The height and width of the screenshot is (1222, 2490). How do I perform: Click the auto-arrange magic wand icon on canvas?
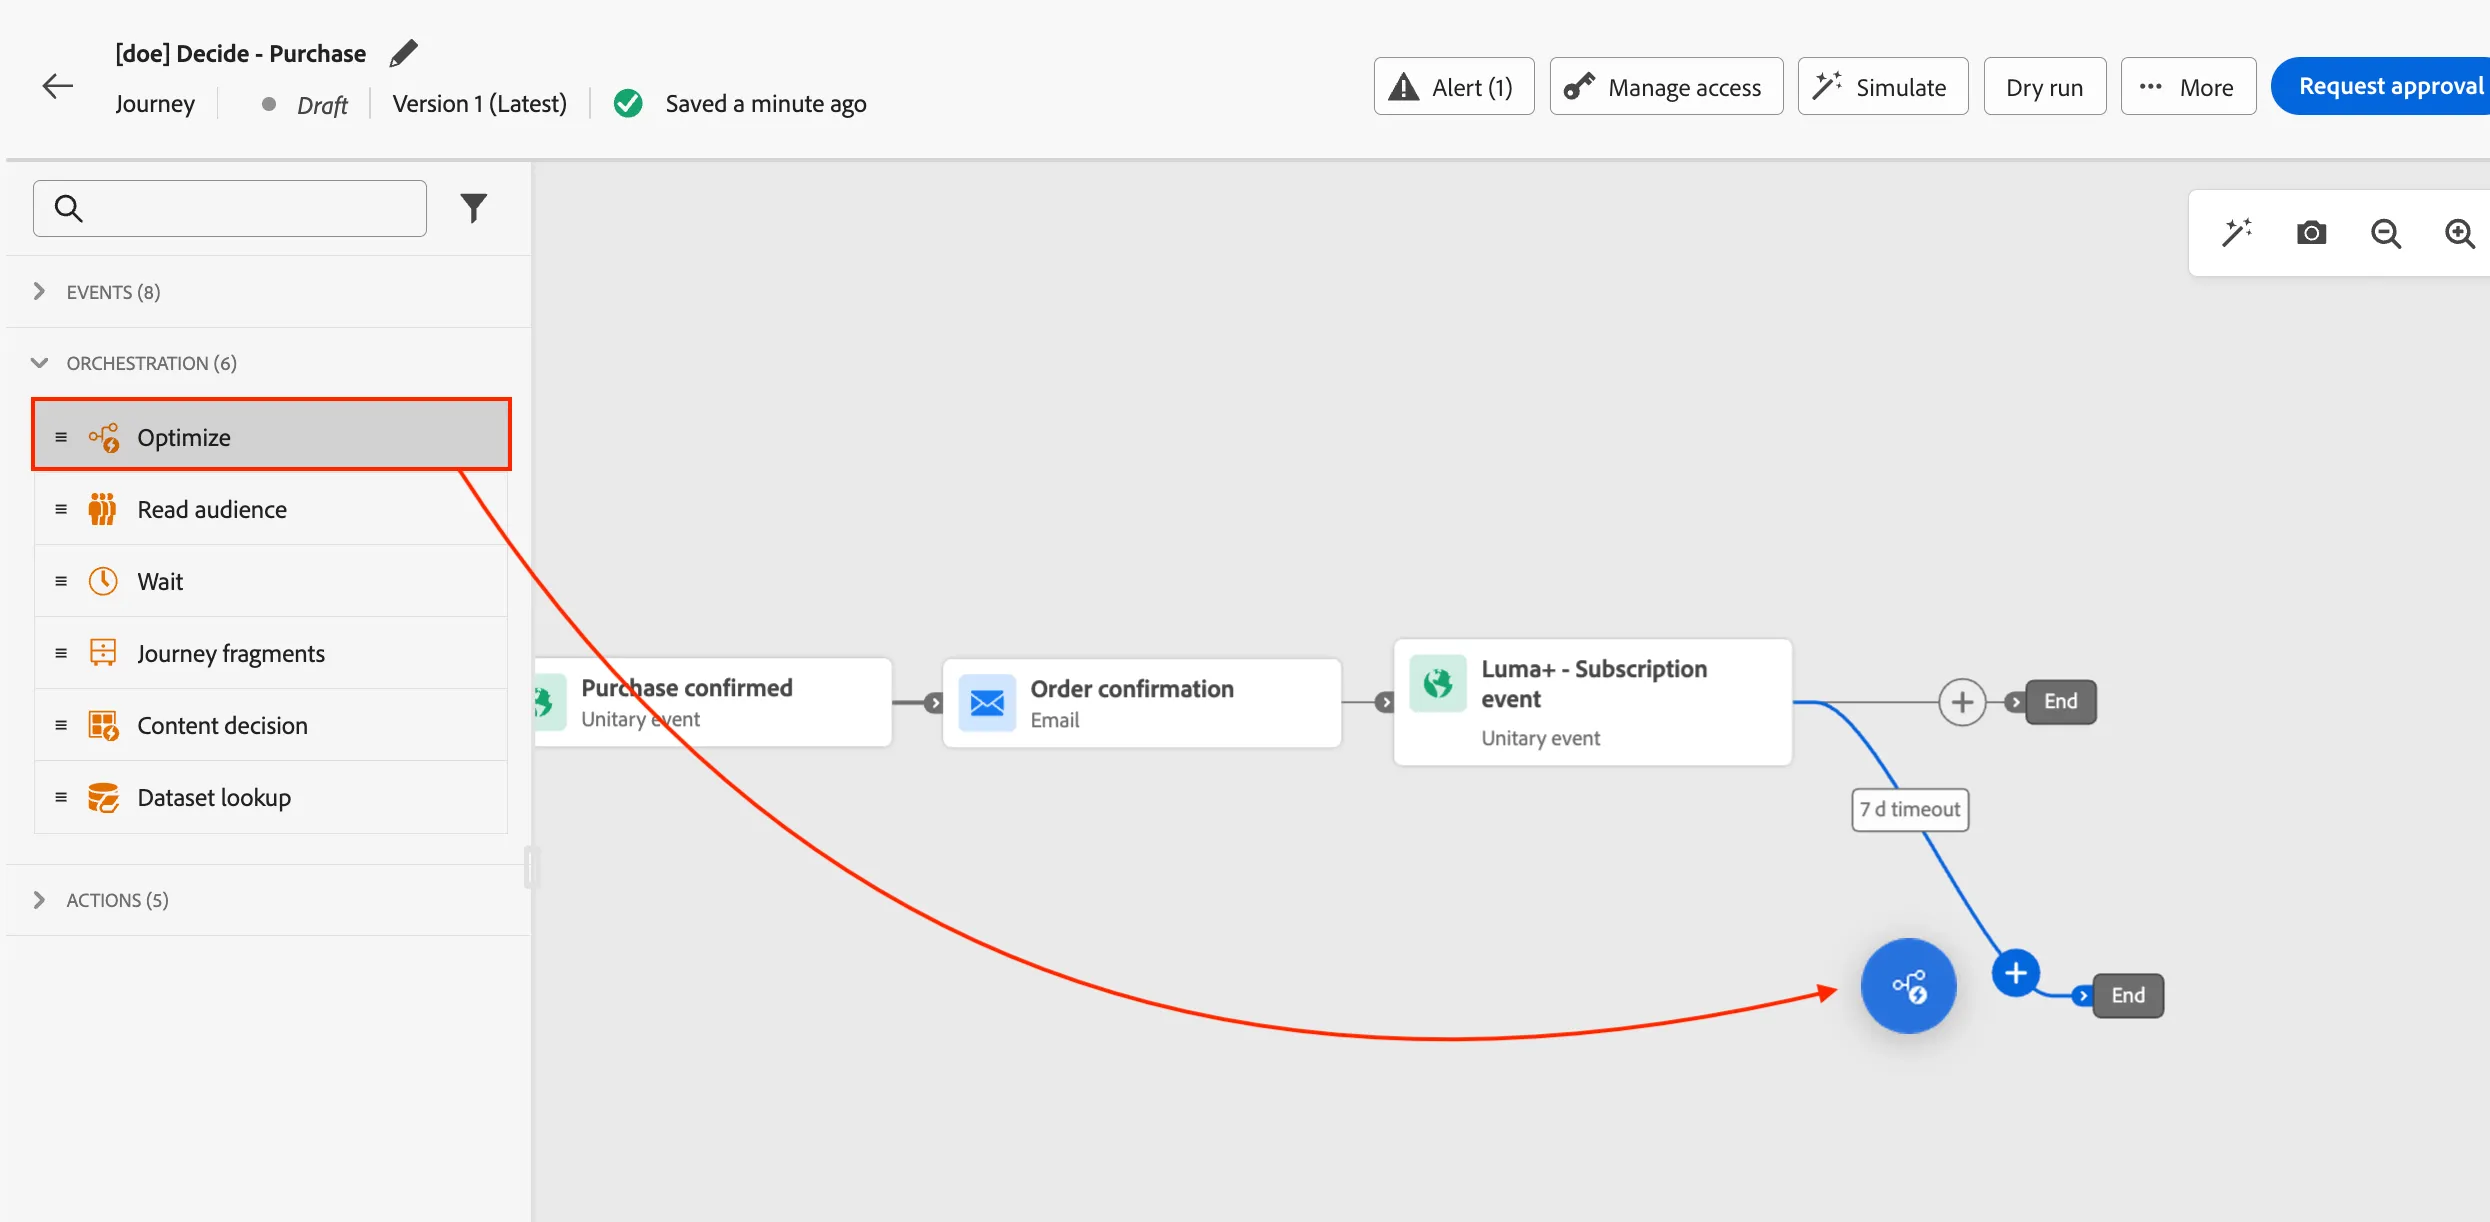(x=2237, y=233)
